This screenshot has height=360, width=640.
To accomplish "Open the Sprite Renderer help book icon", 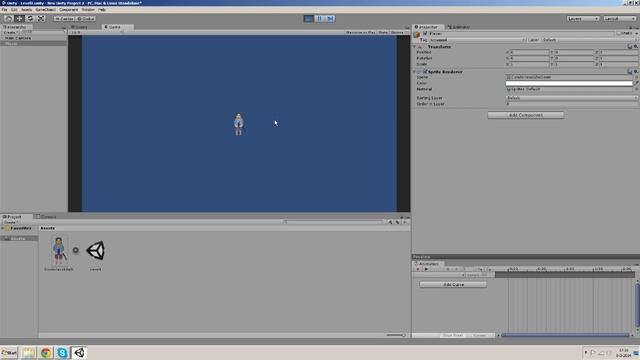I will (630, 72).
